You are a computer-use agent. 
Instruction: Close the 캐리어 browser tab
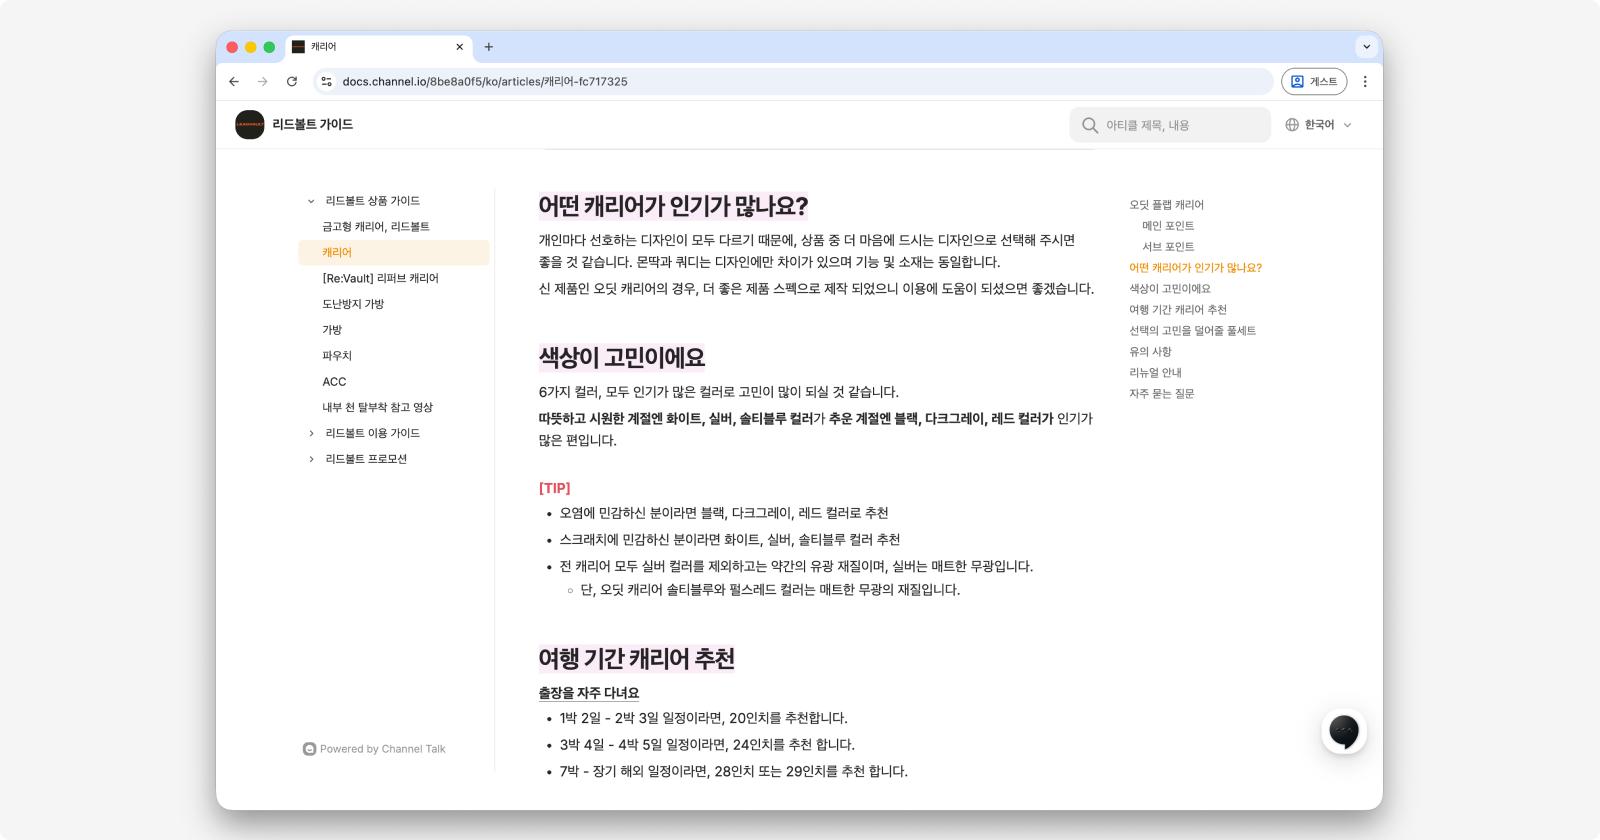pos(460,47)
